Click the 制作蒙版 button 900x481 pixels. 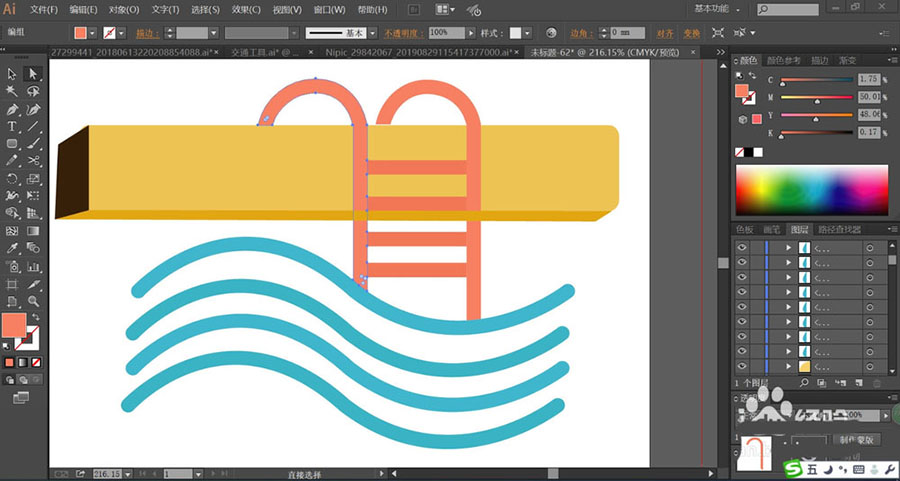point(857,440)
